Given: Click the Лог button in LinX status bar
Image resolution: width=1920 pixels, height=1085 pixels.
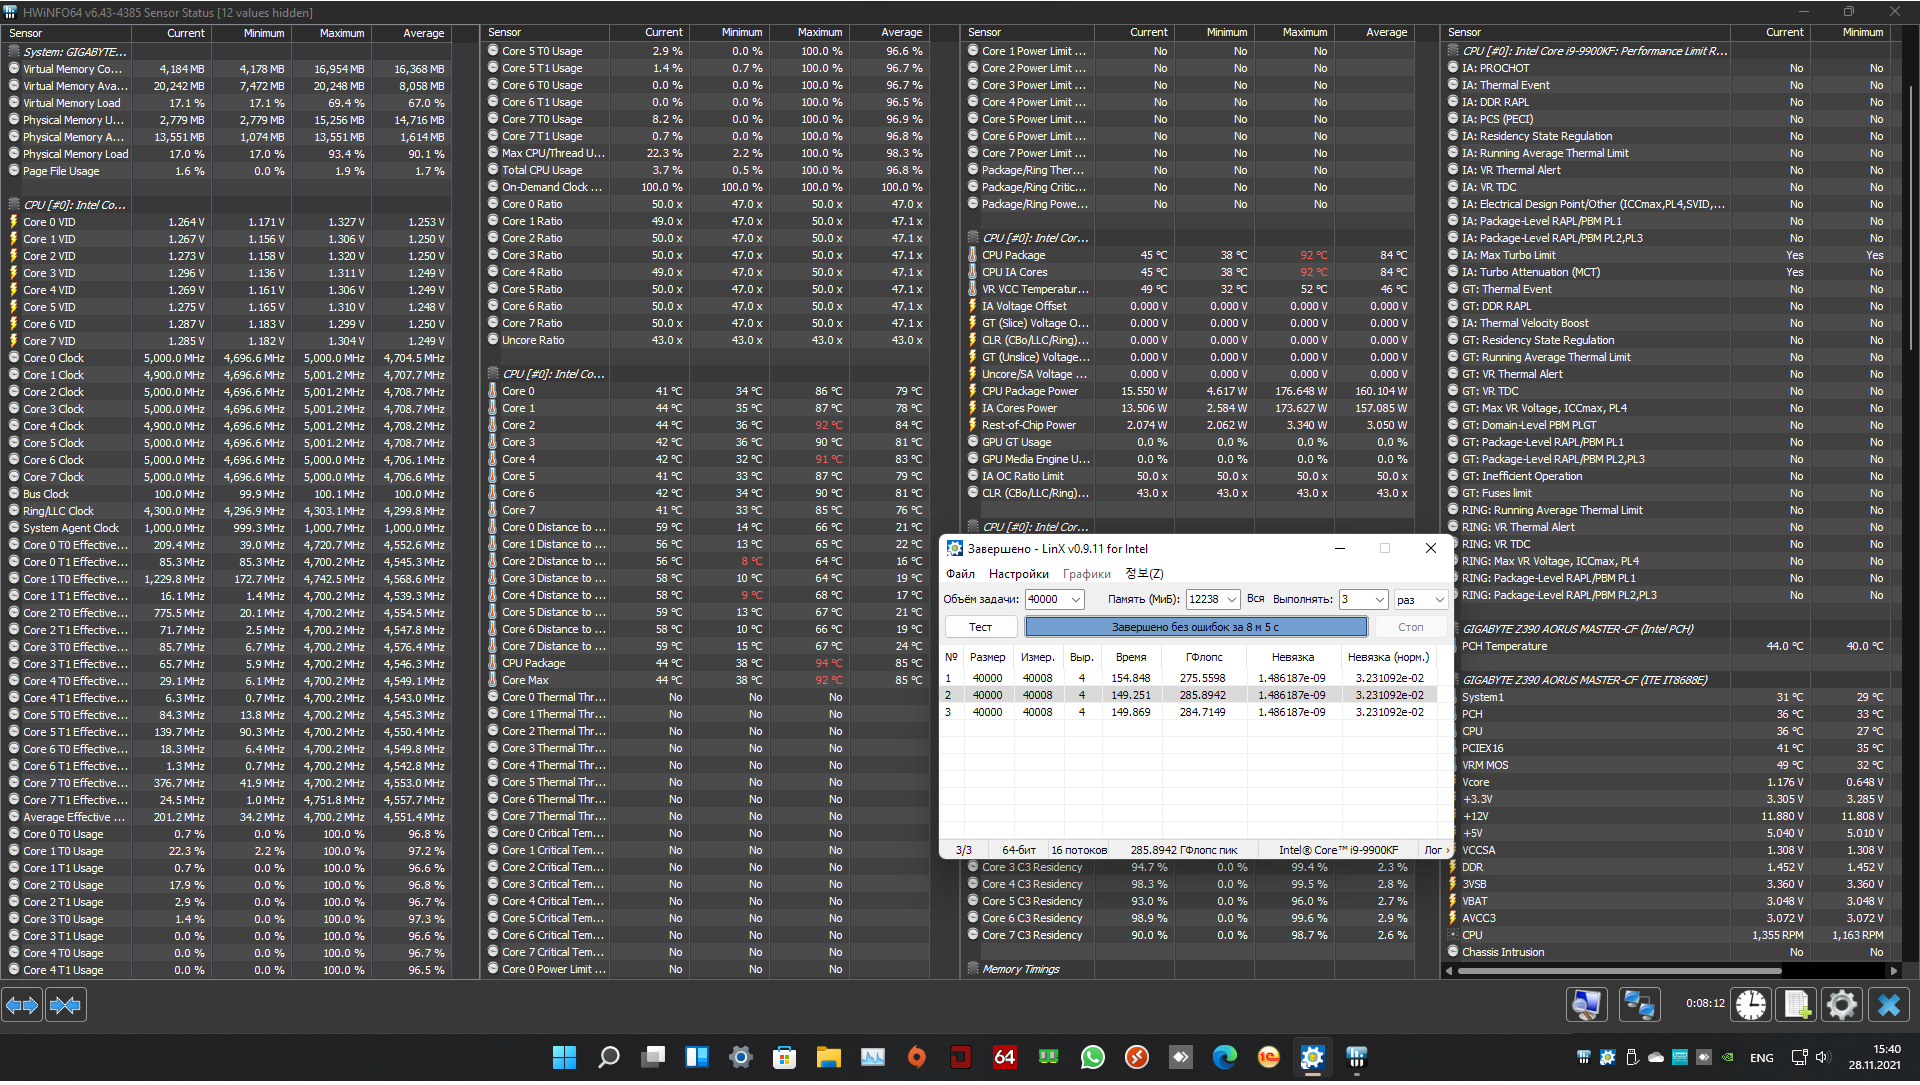Looking at the screenshot, I should (1434, 850).
